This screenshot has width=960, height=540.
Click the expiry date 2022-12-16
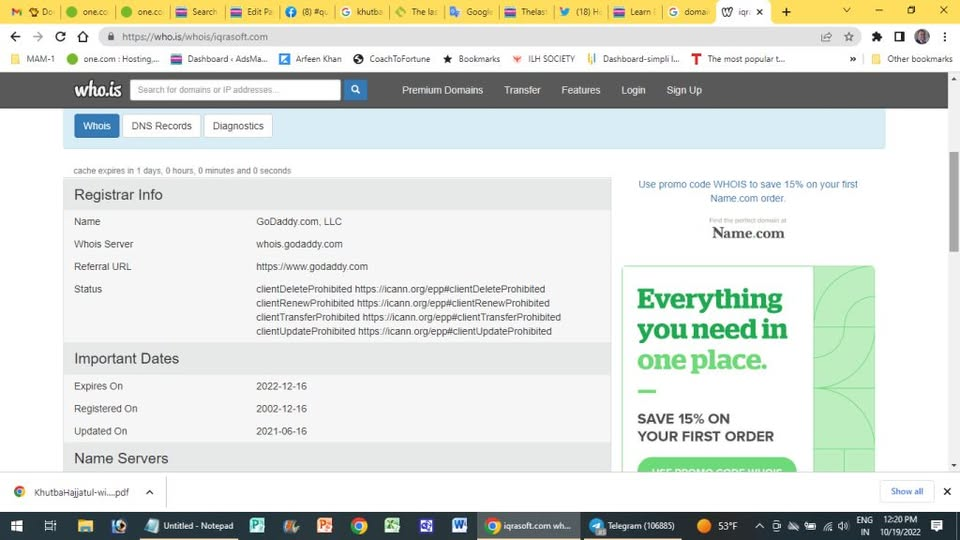click(282, 386)
